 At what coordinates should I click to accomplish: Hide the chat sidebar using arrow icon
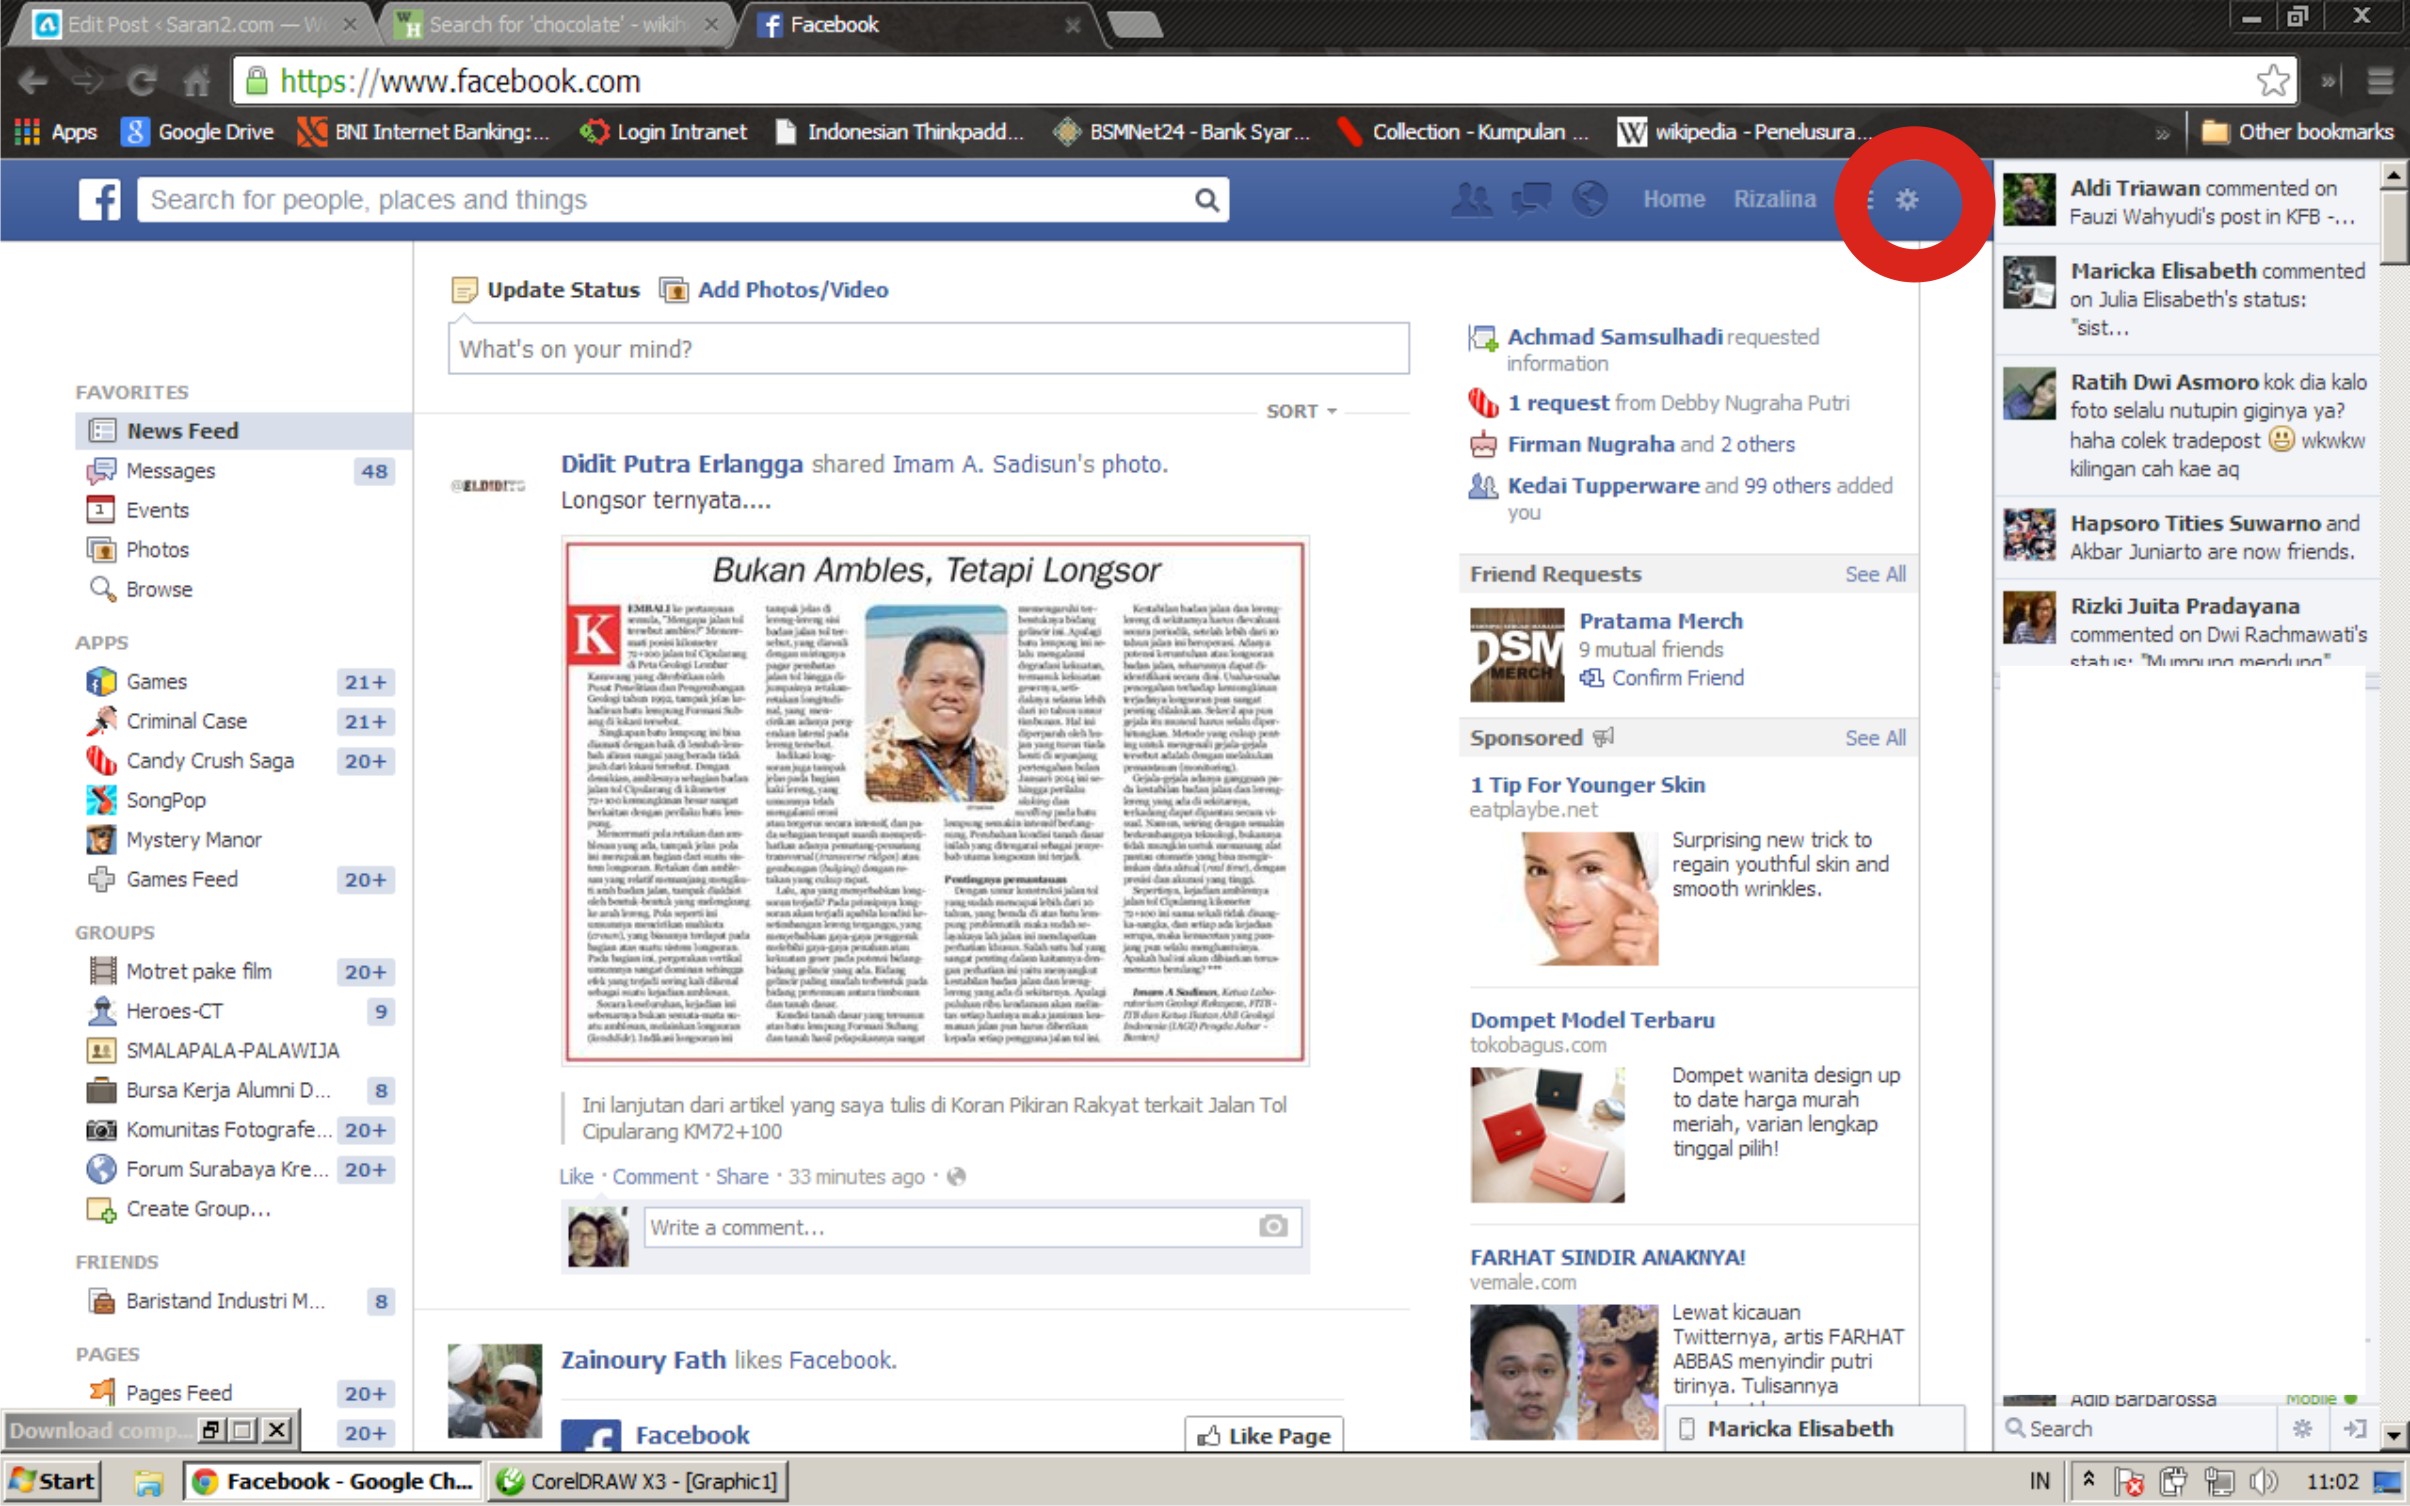(x=2355, y=1428)
